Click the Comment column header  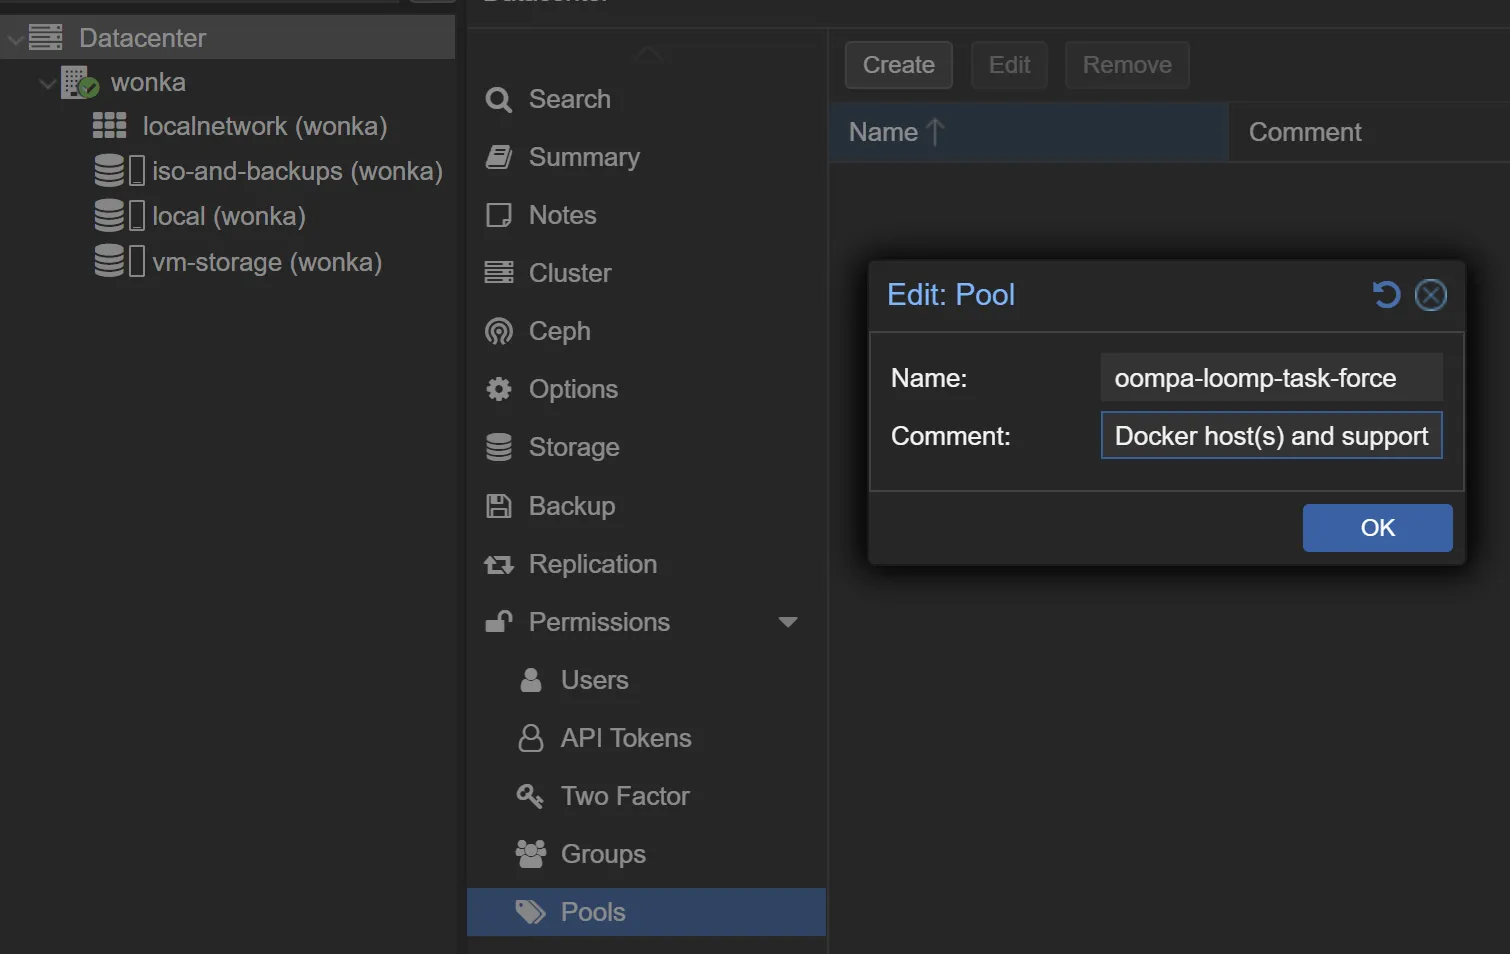pos(1369,132)
